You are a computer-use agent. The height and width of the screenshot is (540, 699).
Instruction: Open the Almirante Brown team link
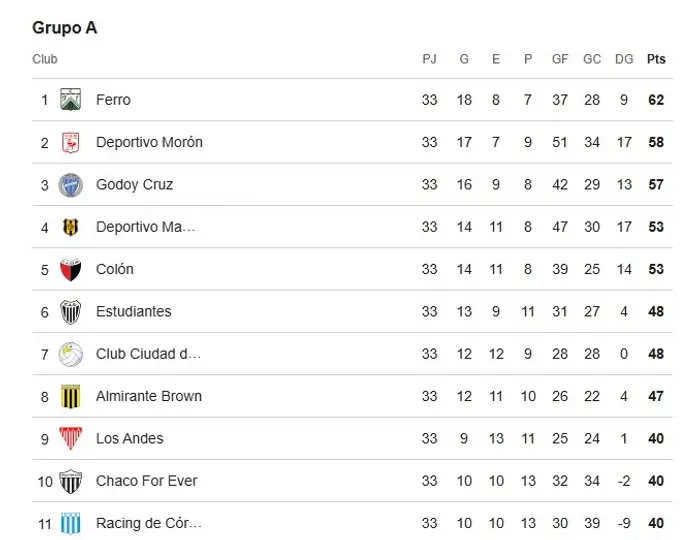(x=149, y=396)
